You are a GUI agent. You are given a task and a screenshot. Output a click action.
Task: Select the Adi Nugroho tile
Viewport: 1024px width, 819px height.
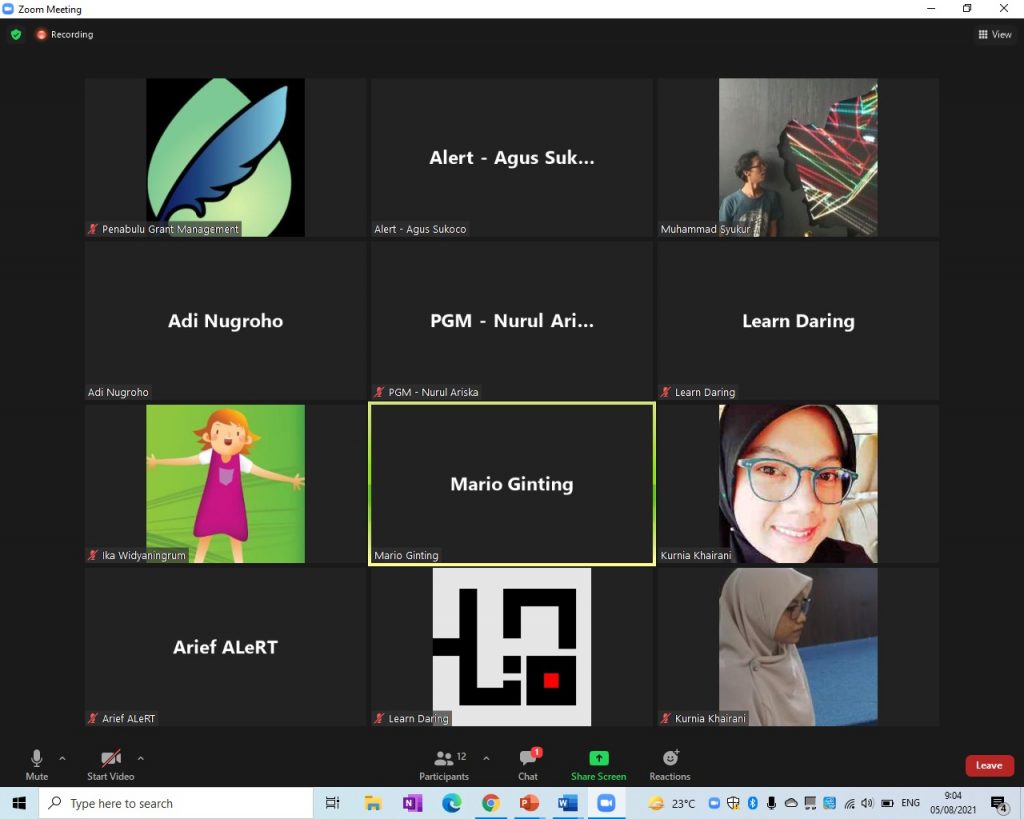click(225, 321)
